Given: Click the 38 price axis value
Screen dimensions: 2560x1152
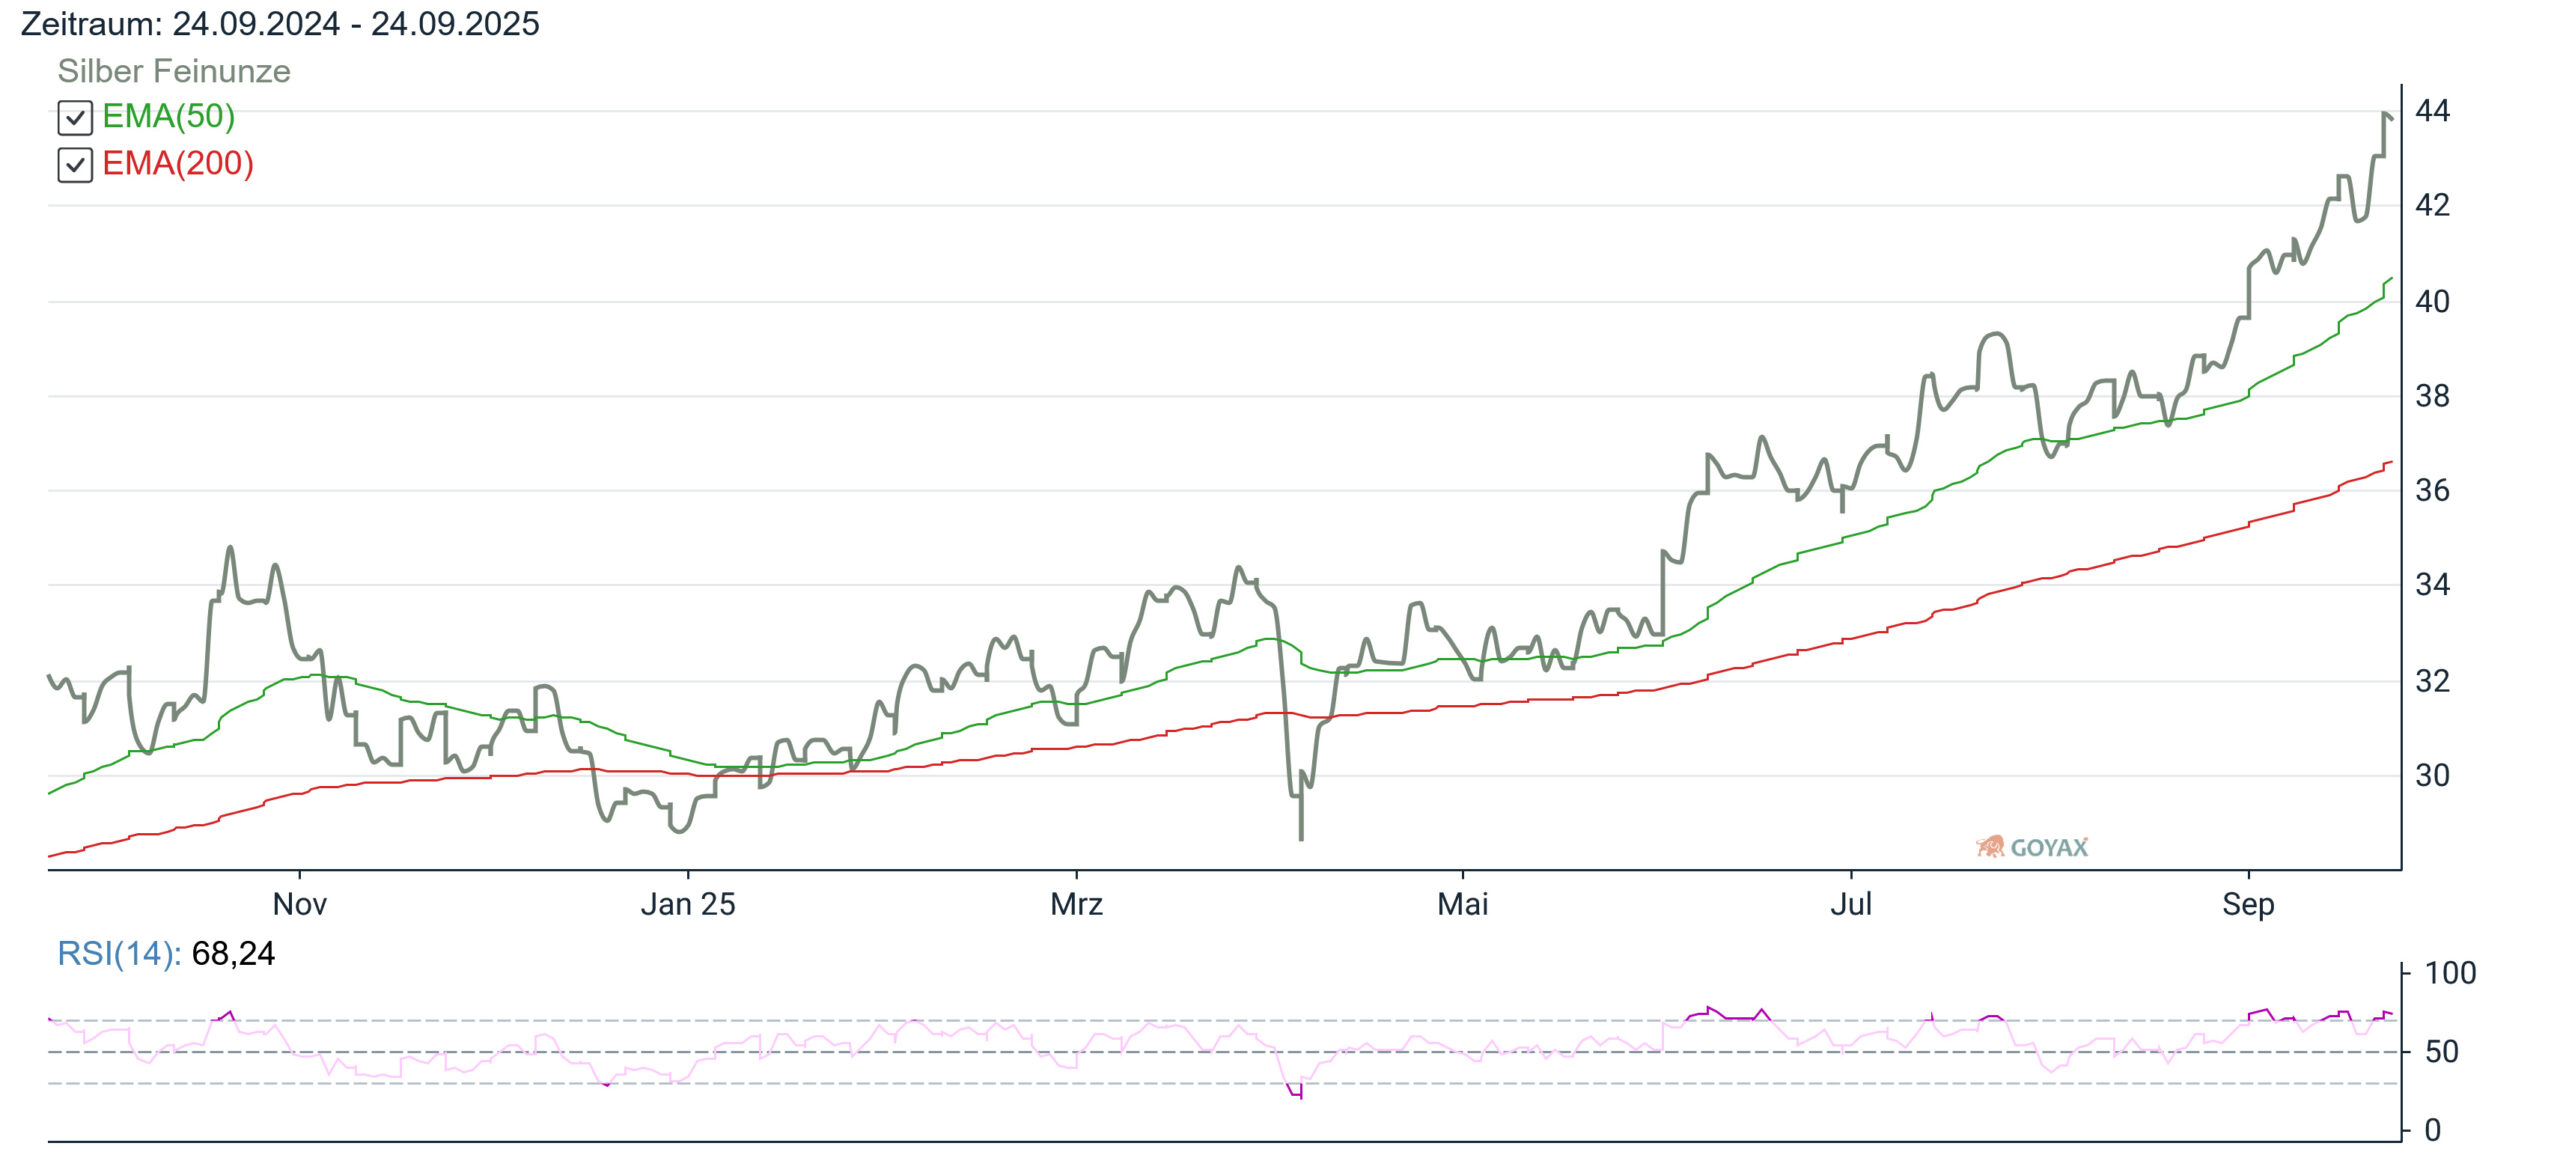Looking at the screenshot, I should (x=2433, y=396).
